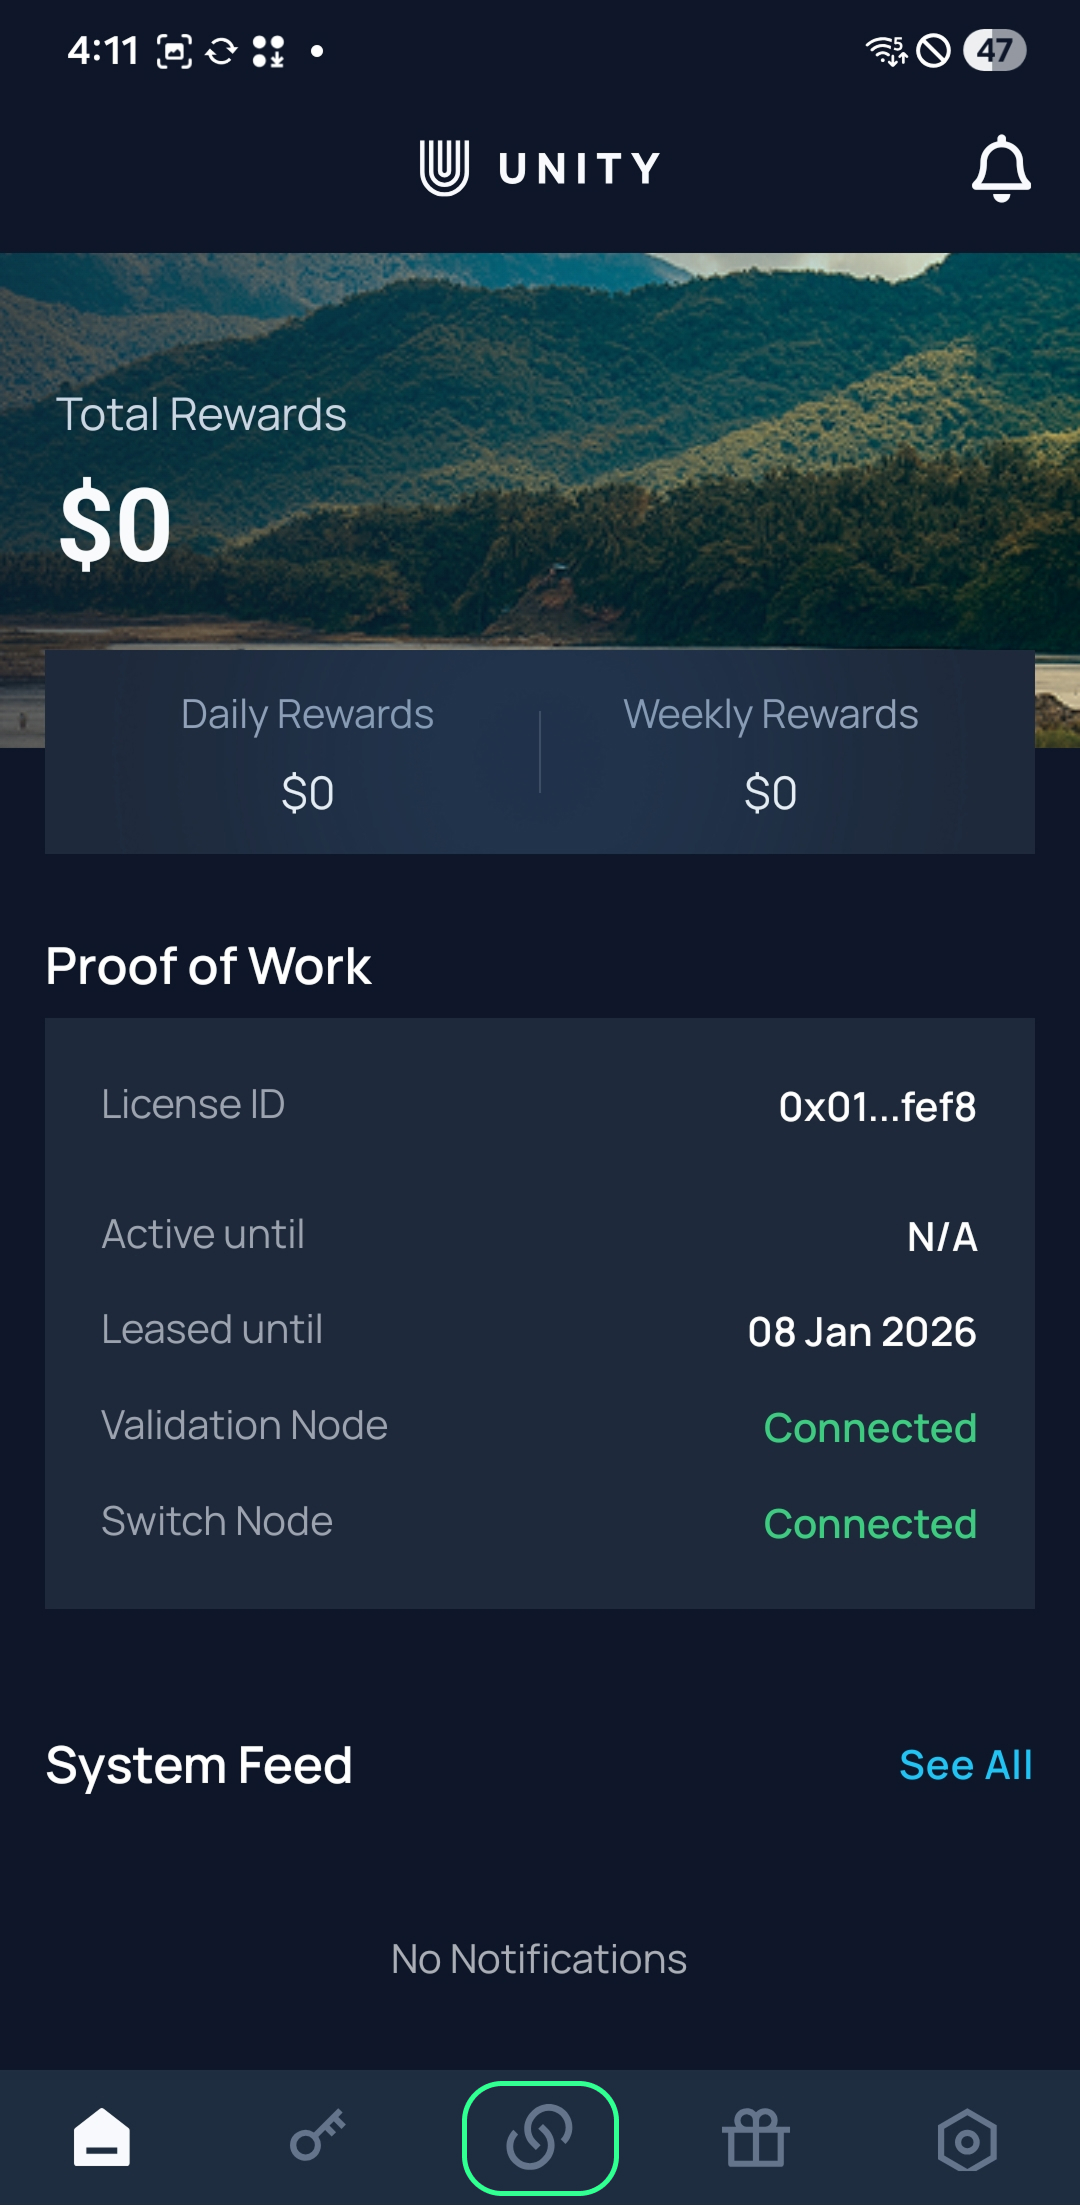Tap the battery indicator in status bar
1080x2205 pixels.
coord(994,50)
